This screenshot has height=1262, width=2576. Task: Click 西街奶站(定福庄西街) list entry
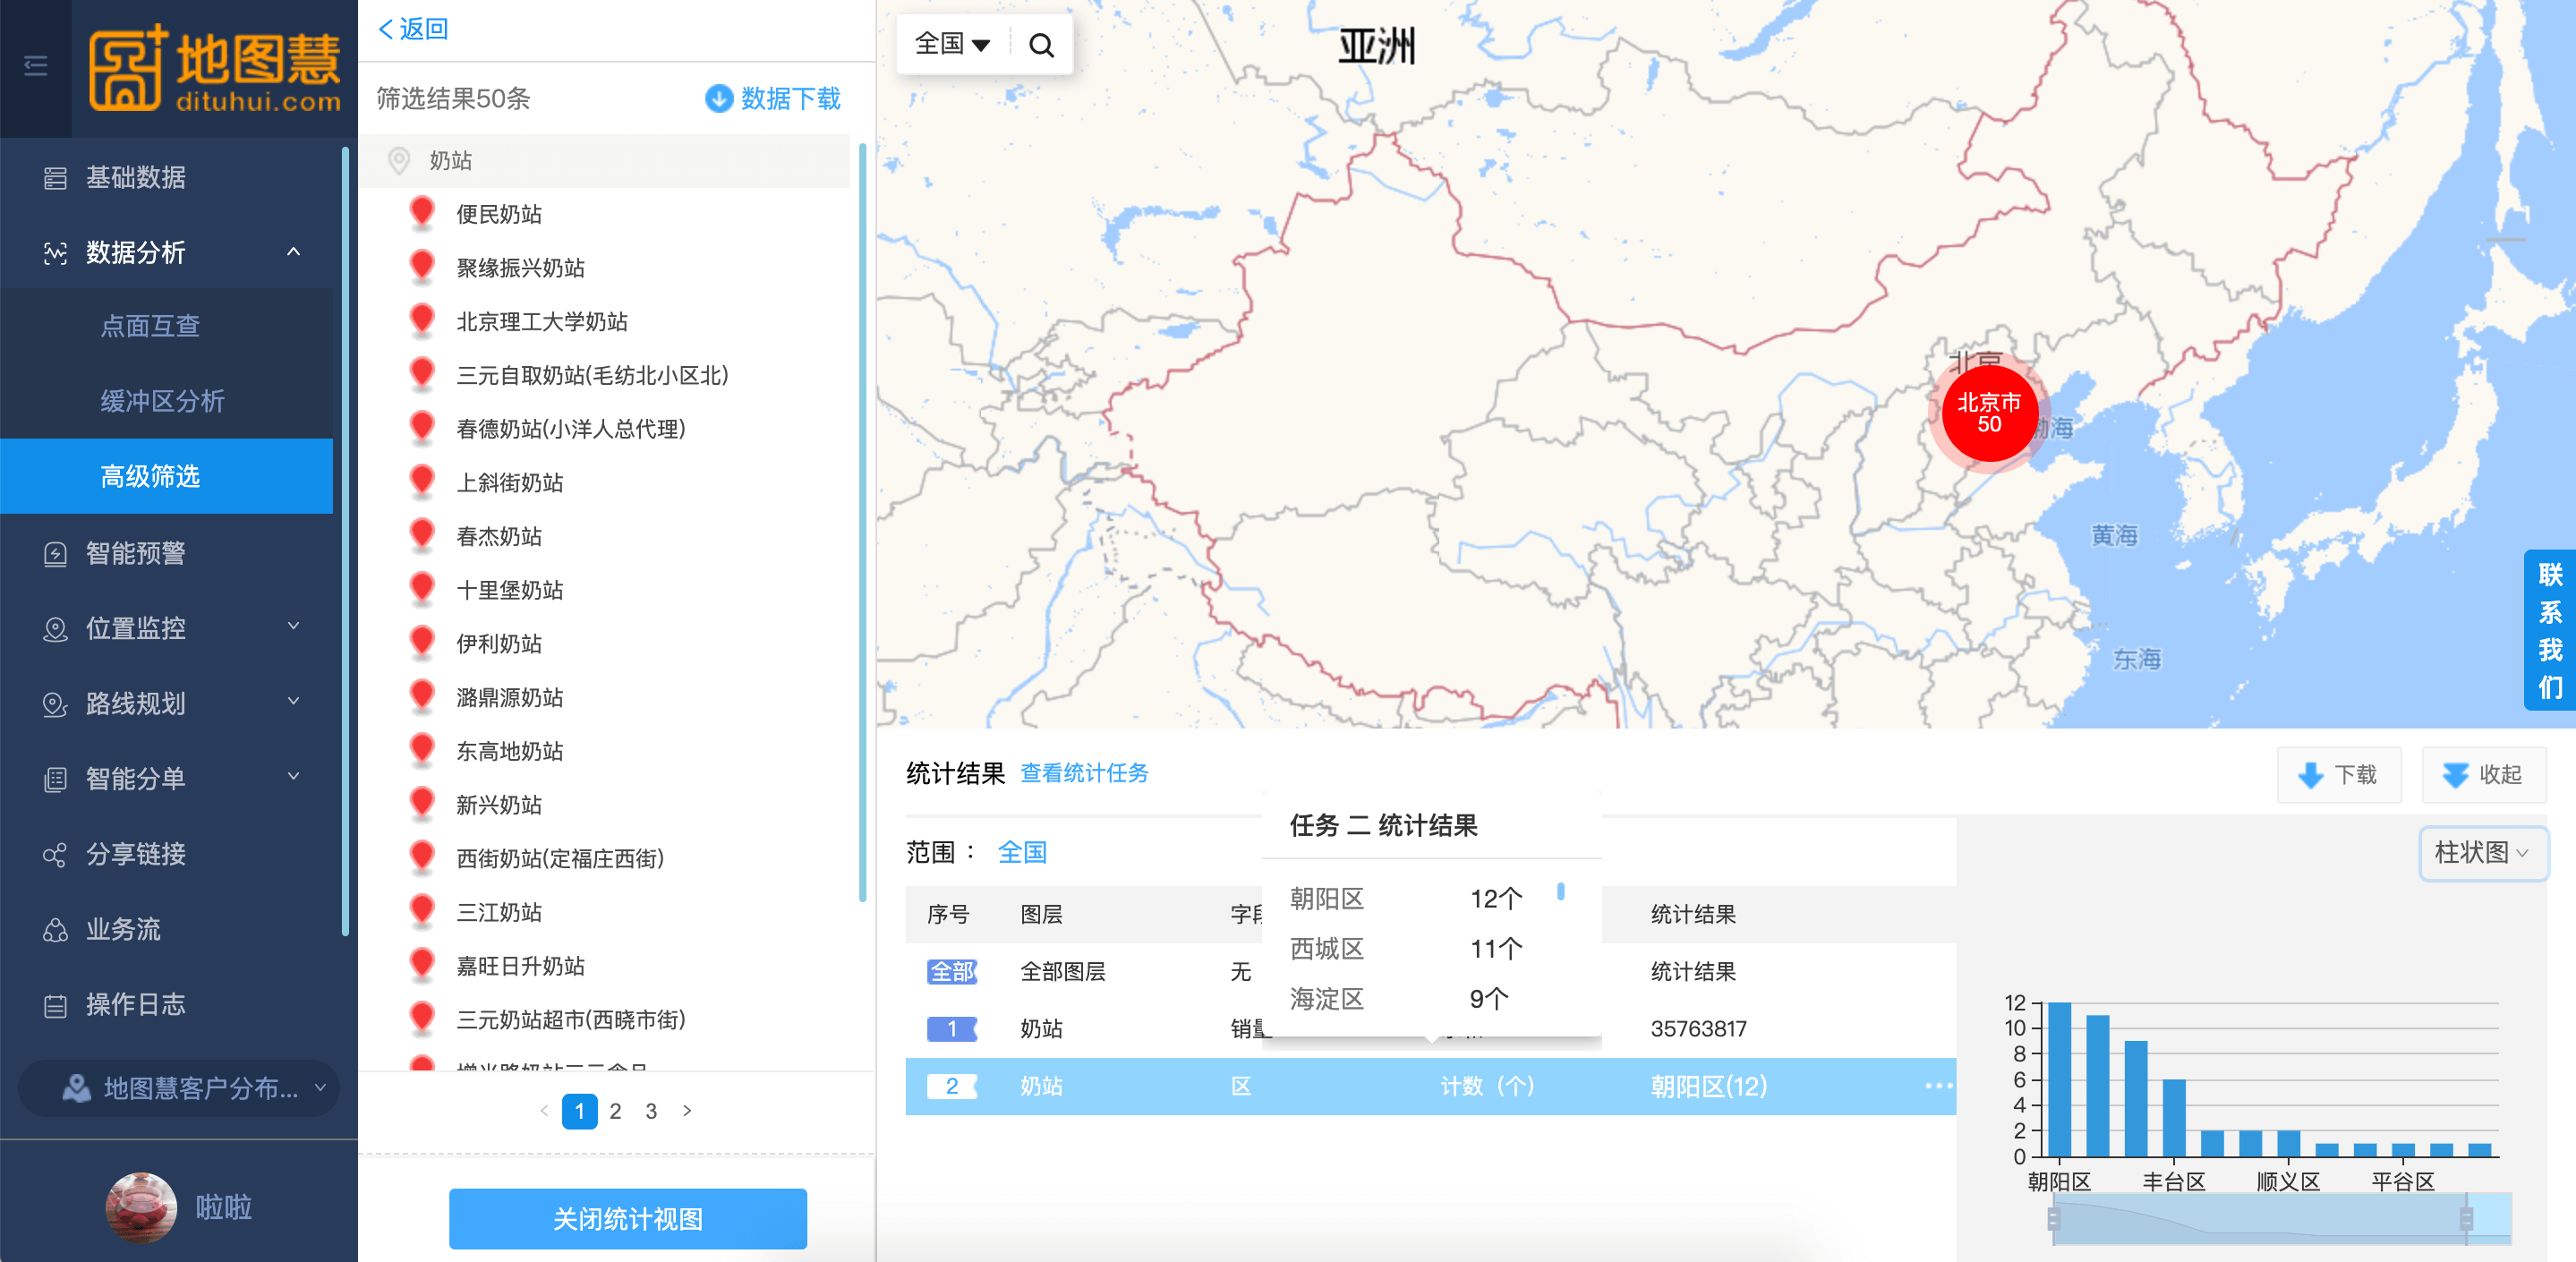pos(560,858)
